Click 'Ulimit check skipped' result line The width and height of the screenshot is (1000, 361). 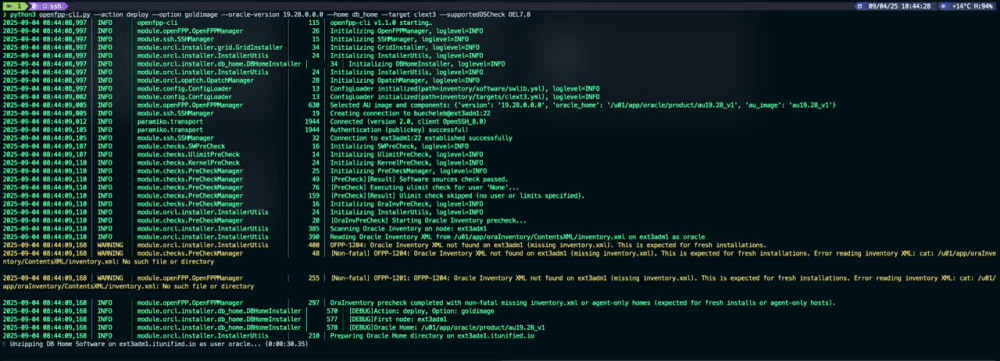pos(457,196)
